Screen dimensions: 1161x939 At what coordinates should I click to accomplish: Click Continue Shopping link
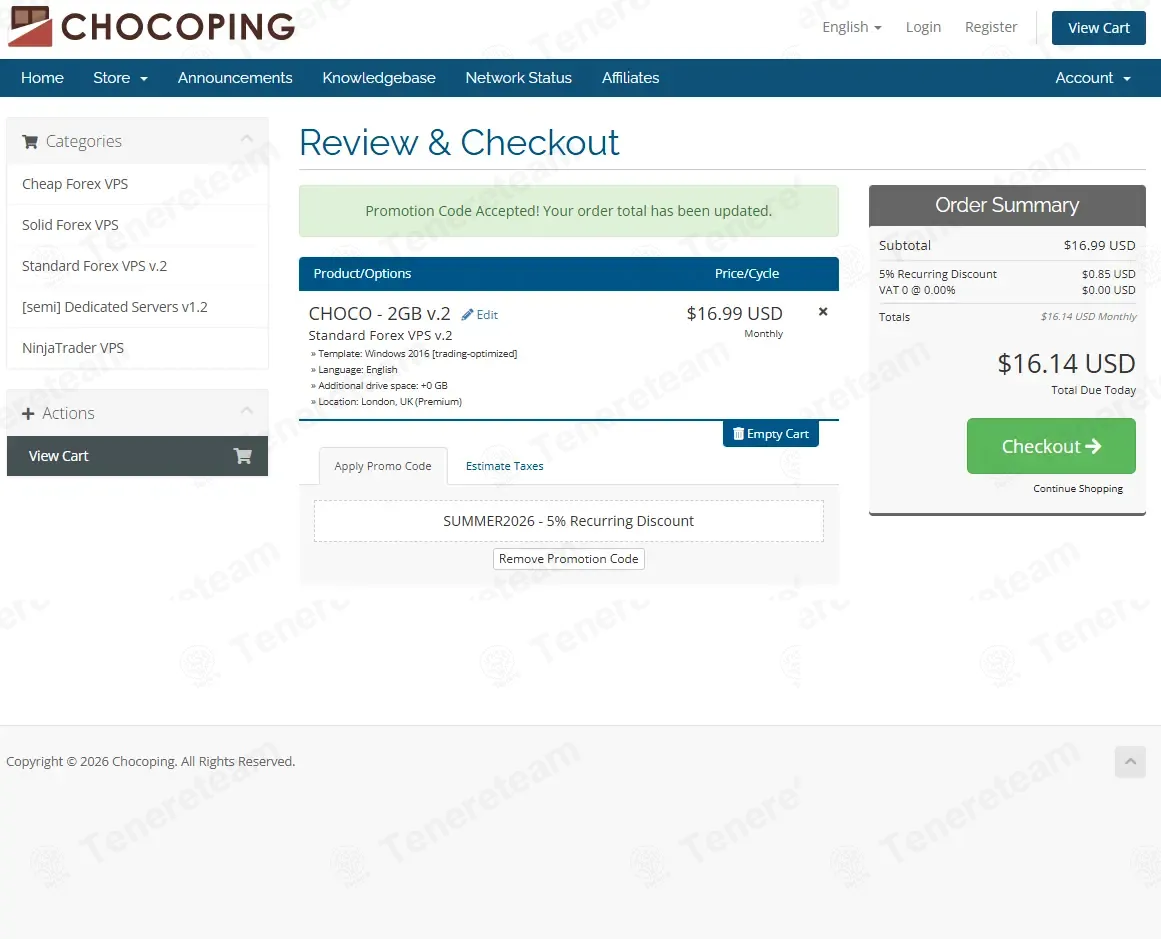click(x=1078, y=489)
